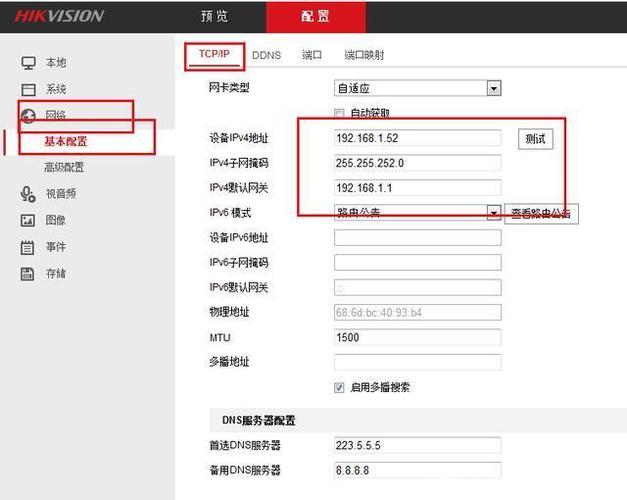Click the 测试 button
This screenshot has height=500, width=627.
click(x=535, y=139)
